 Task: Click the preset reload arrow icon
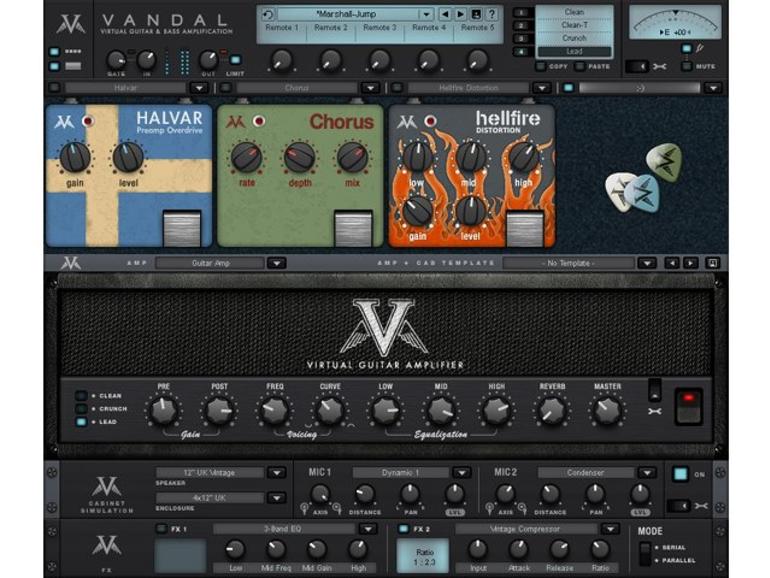268,14
